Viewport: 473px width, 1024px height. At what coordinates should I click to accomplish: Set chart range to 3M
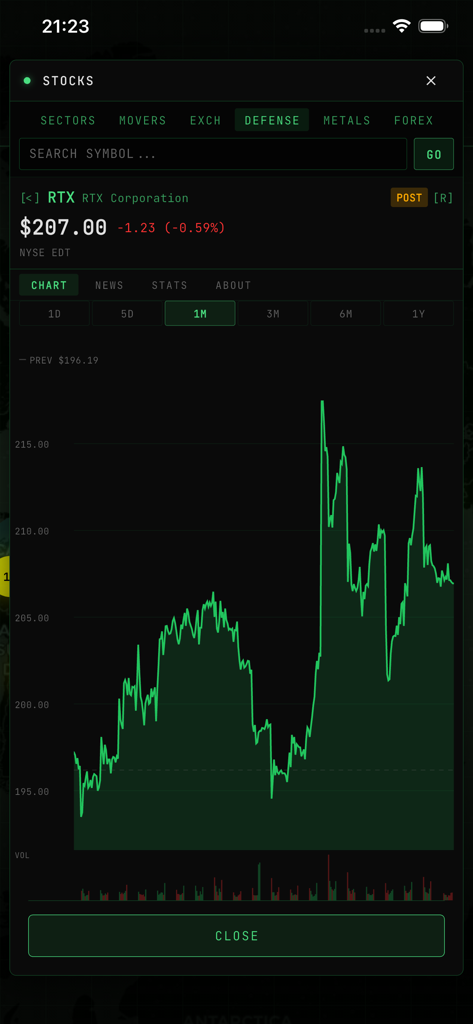273,313
